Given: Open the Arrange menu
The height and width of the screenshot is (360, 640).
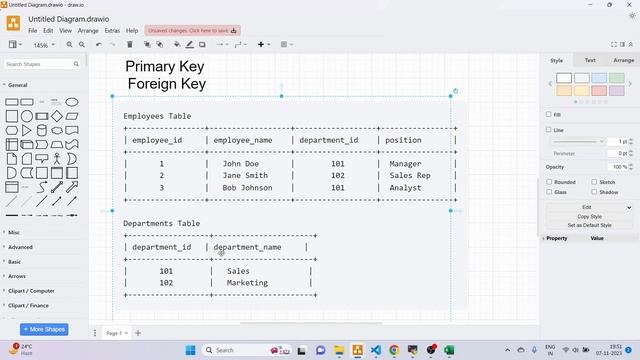Looking at the screenshot, I should [x=88, y=31].
